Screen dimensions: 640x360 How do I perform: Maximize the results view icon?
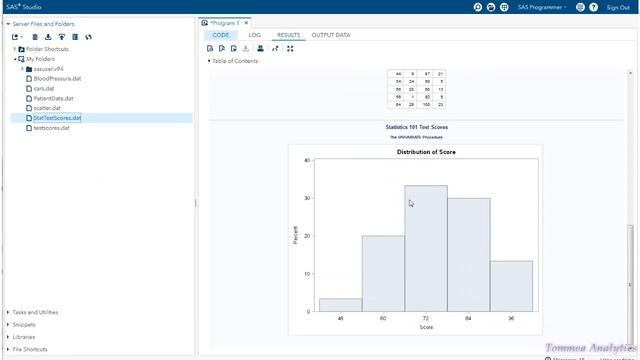tap(290, 49)
